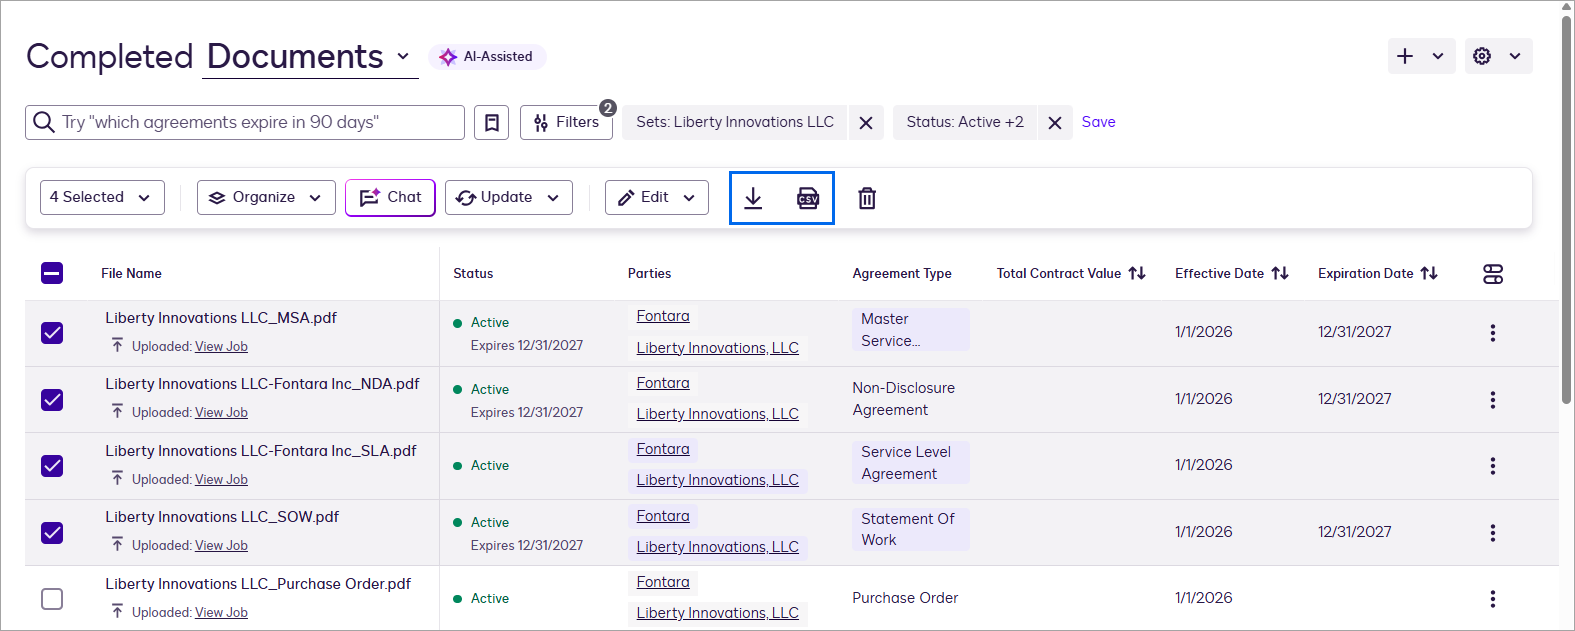Click the download documents icon

click(x=753, y=198)
